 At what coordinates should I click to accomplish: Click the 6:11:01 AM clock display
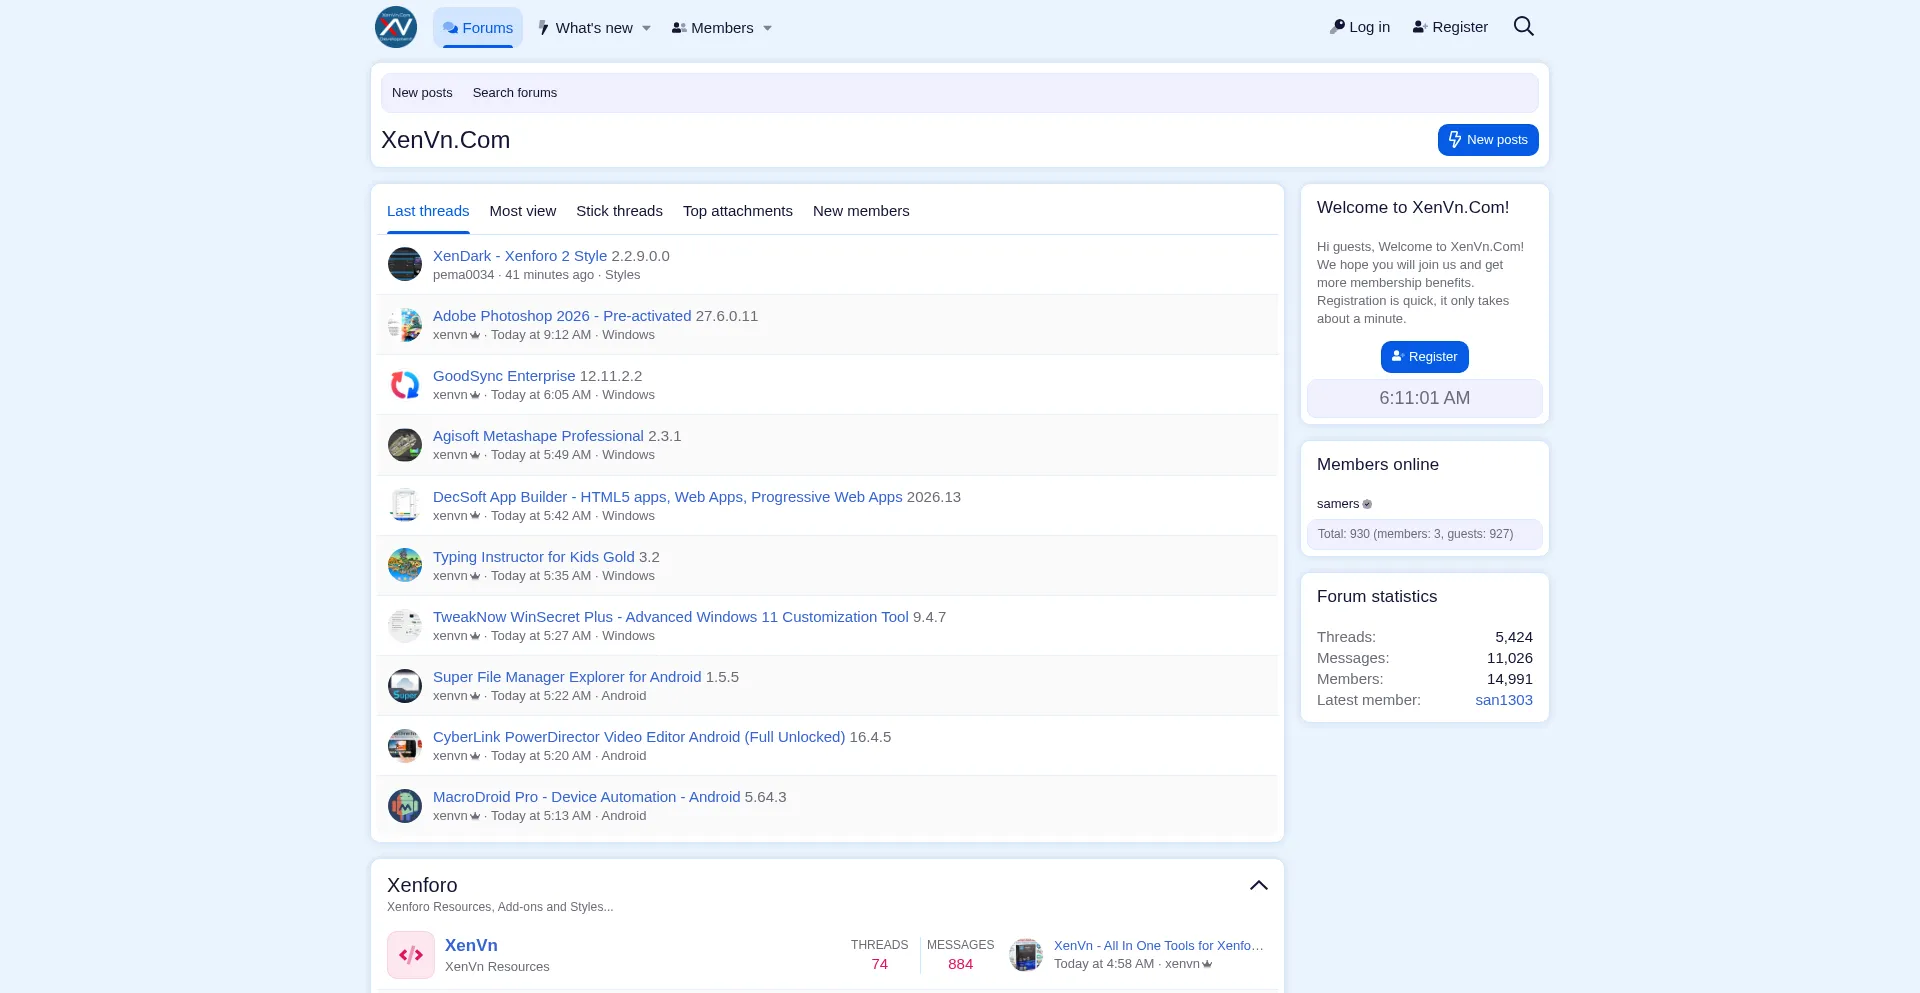pos(1425,398)
